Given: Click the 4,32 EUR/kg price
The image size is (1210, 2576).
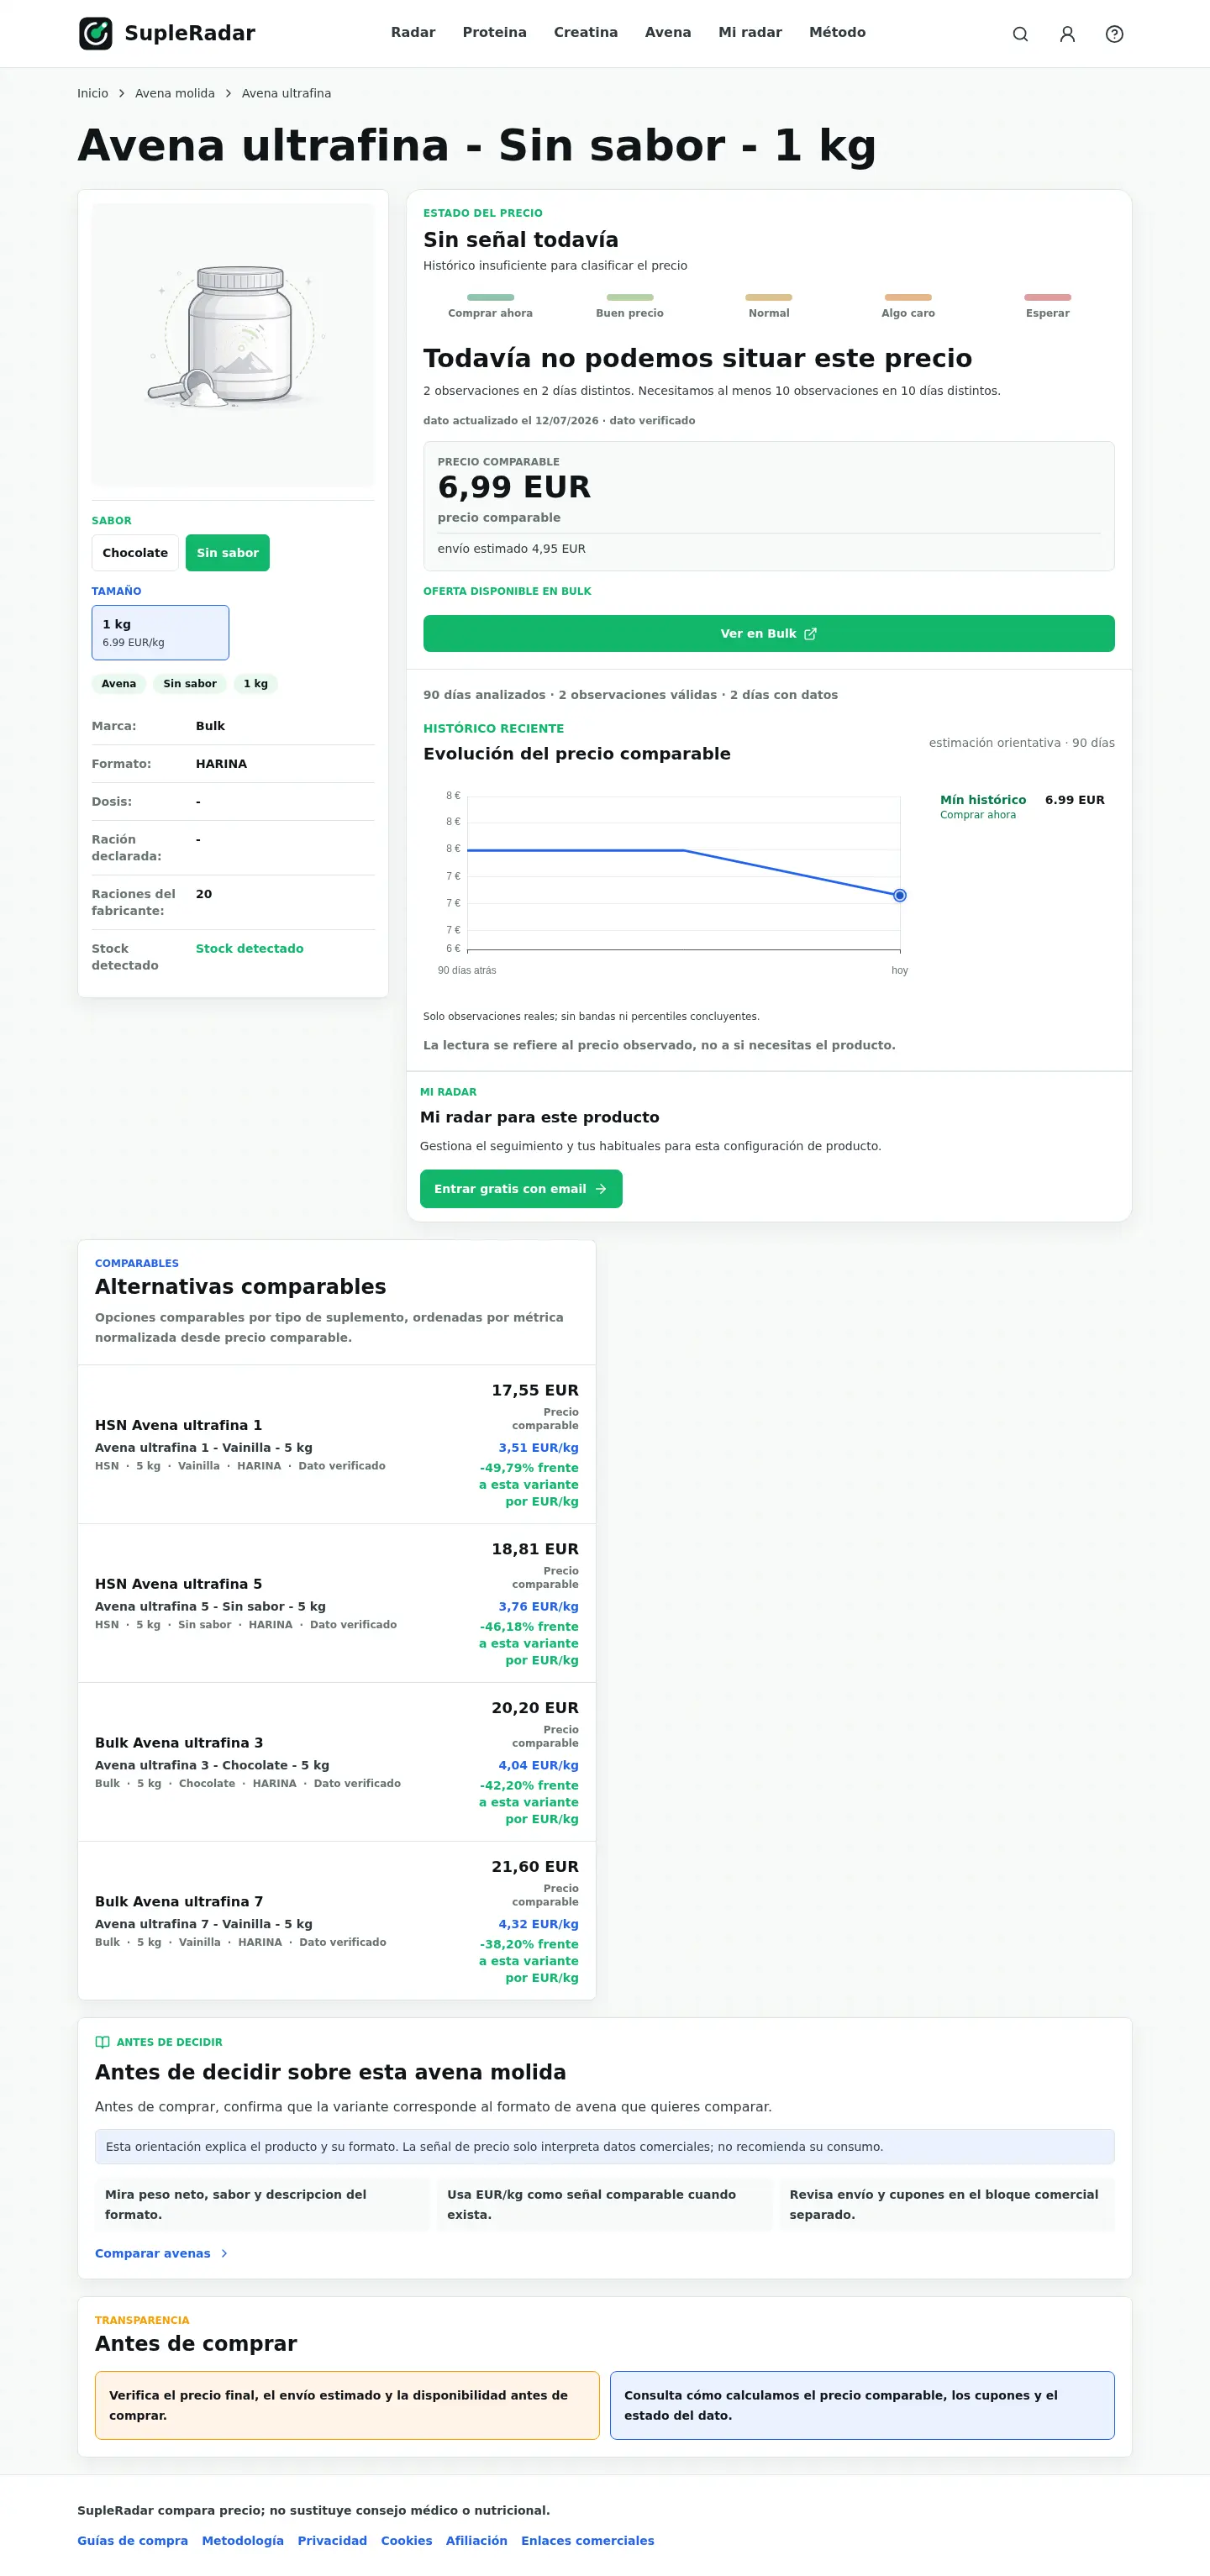Looking at the screenshot, I should [x=538, y=1924].
